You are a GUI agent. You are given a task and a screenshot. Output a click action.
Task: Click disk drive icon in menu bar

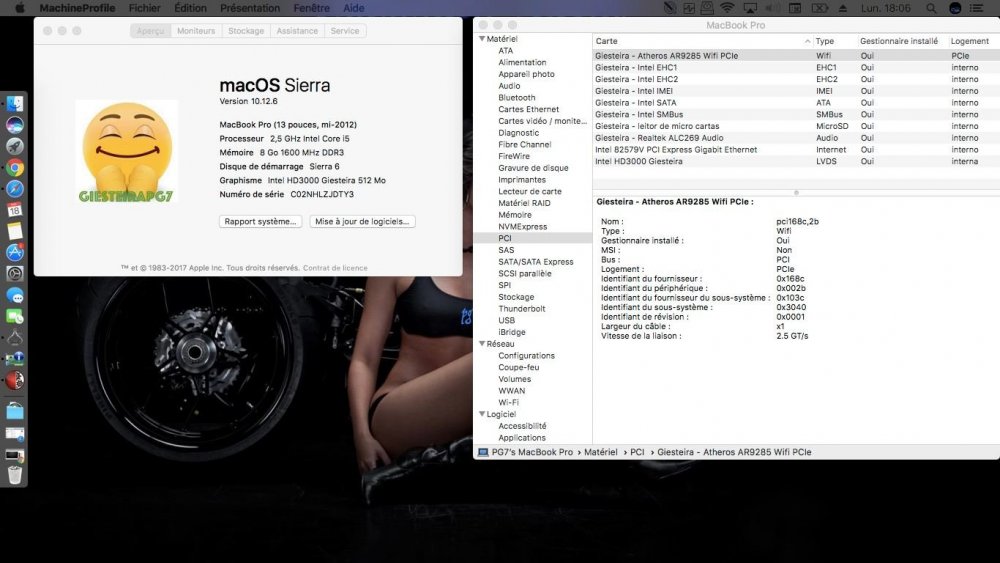pos(707,8)
